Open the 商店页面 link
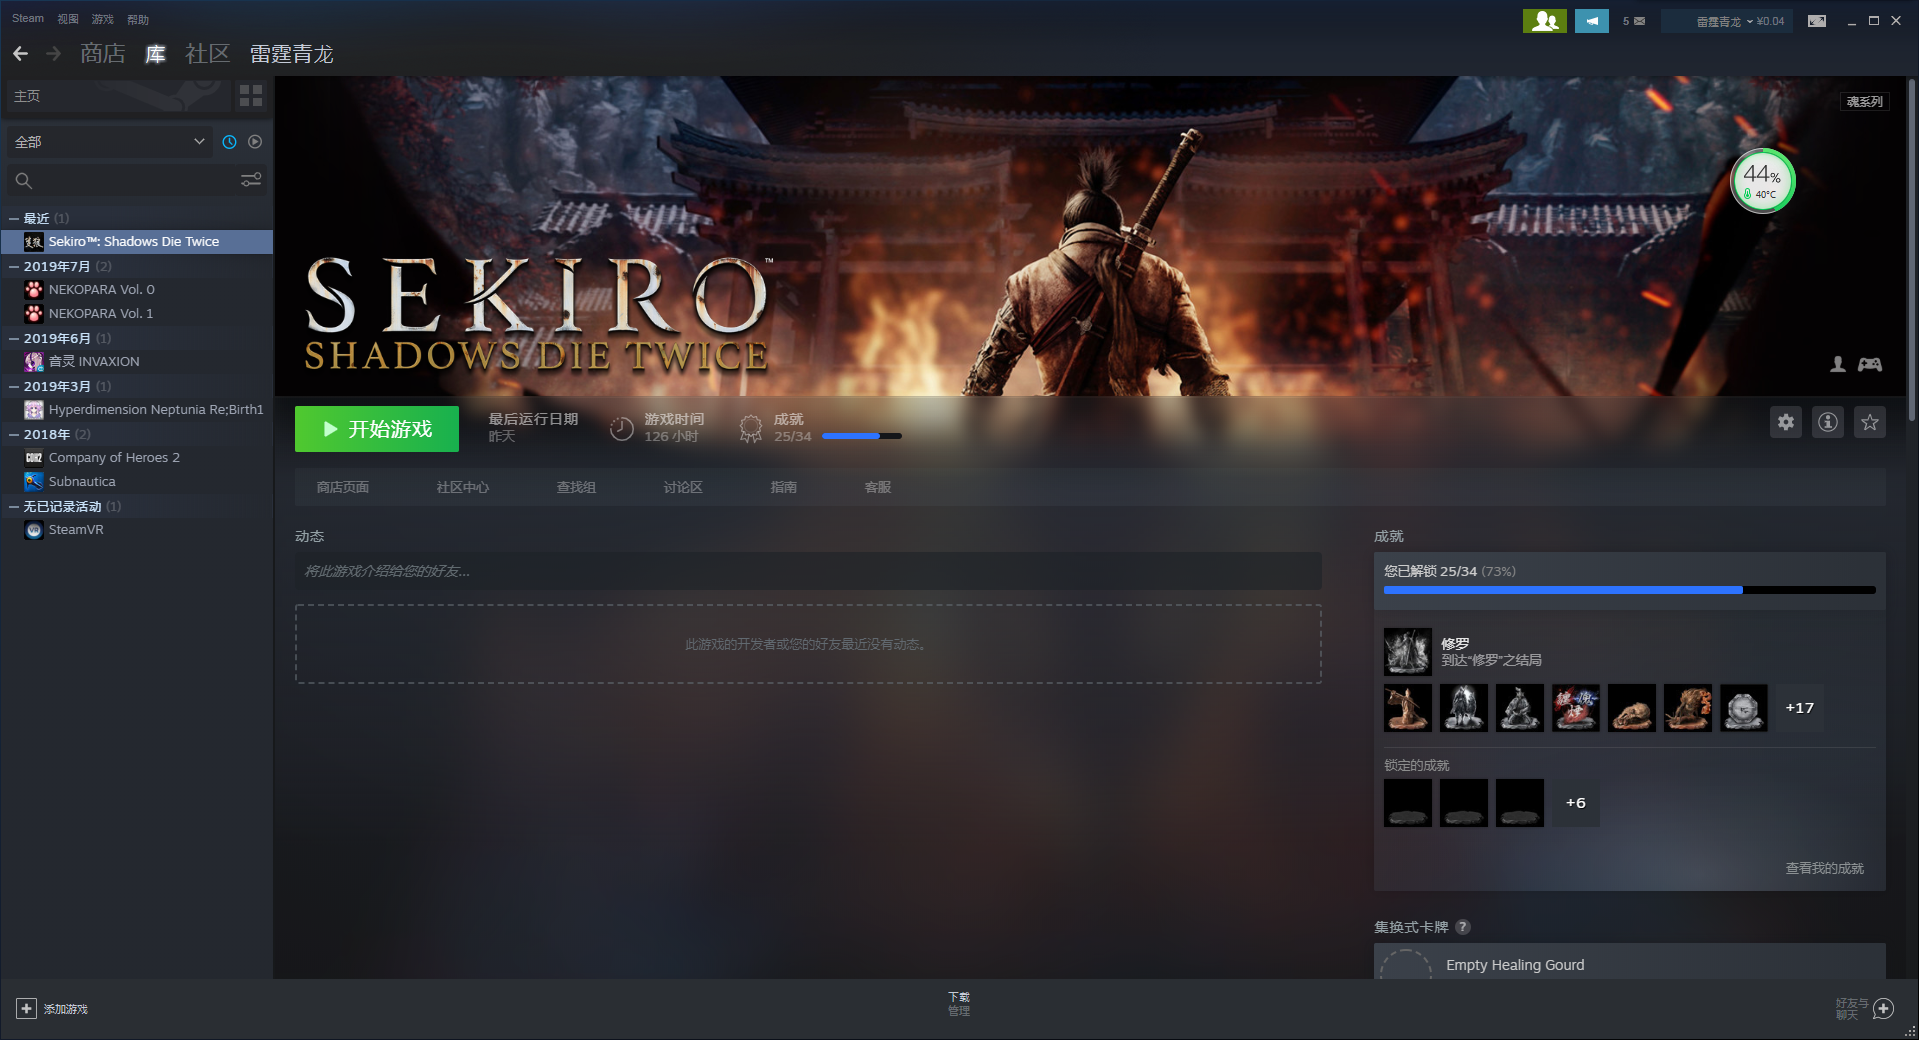 (x=343, y=487)
